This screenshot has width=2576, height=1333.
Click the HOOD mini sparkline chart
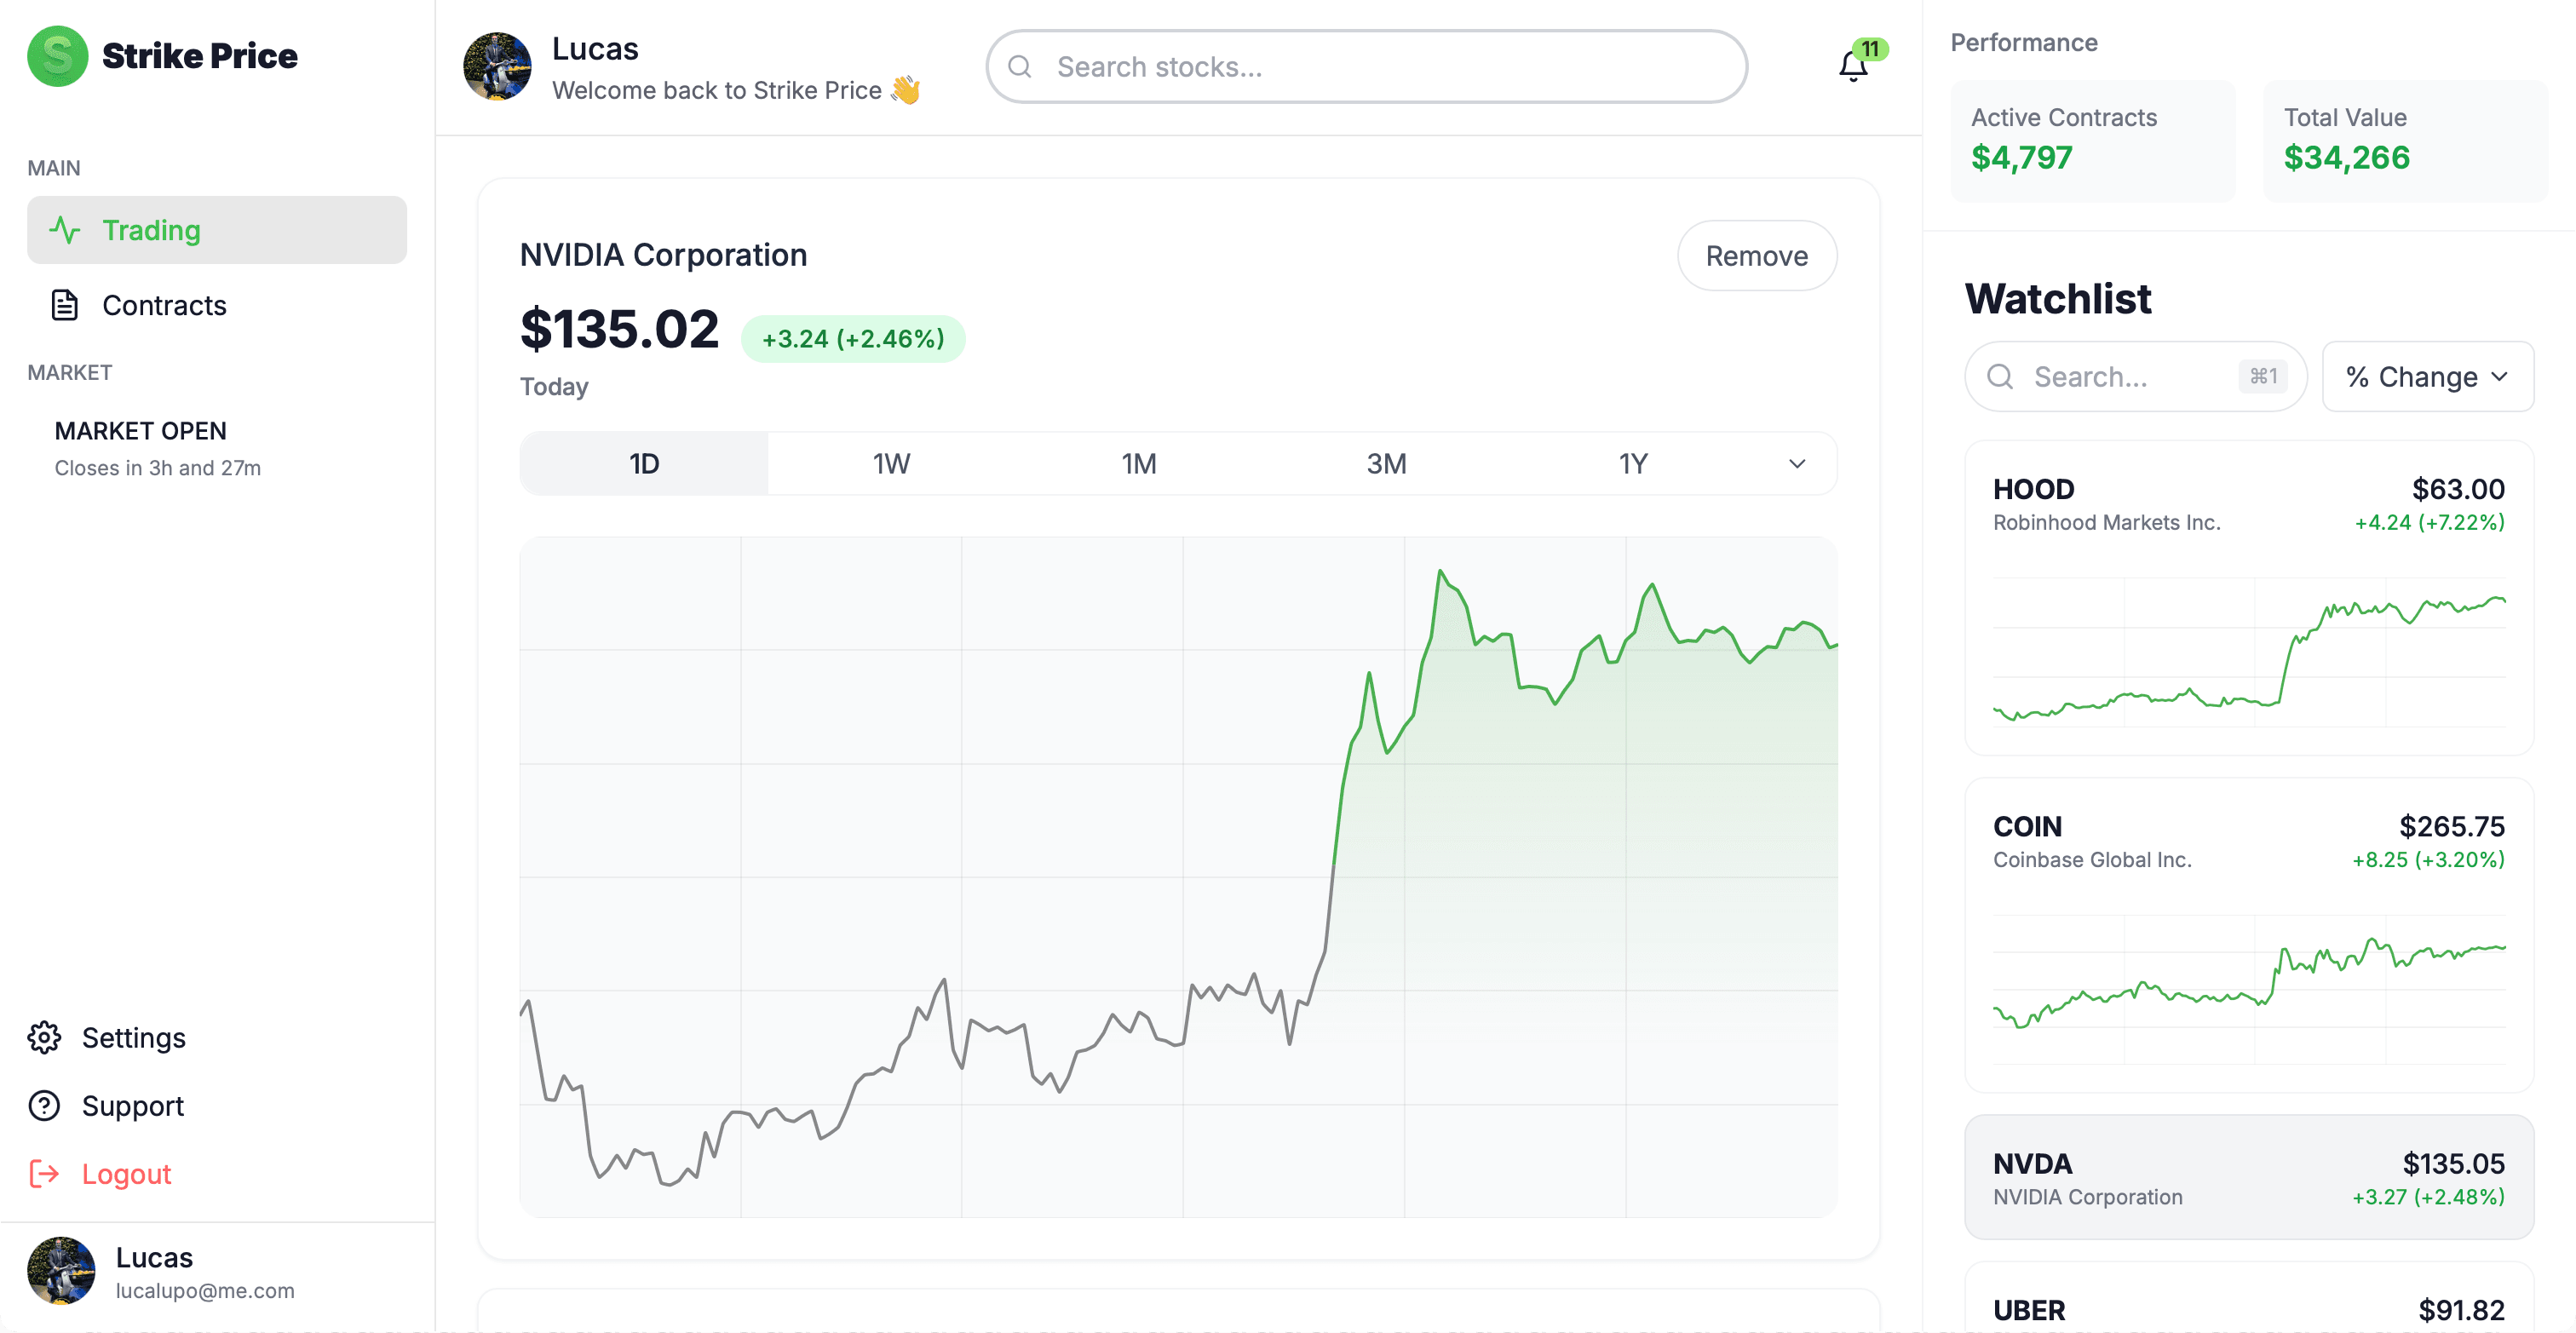click(x=2249, y=652)
